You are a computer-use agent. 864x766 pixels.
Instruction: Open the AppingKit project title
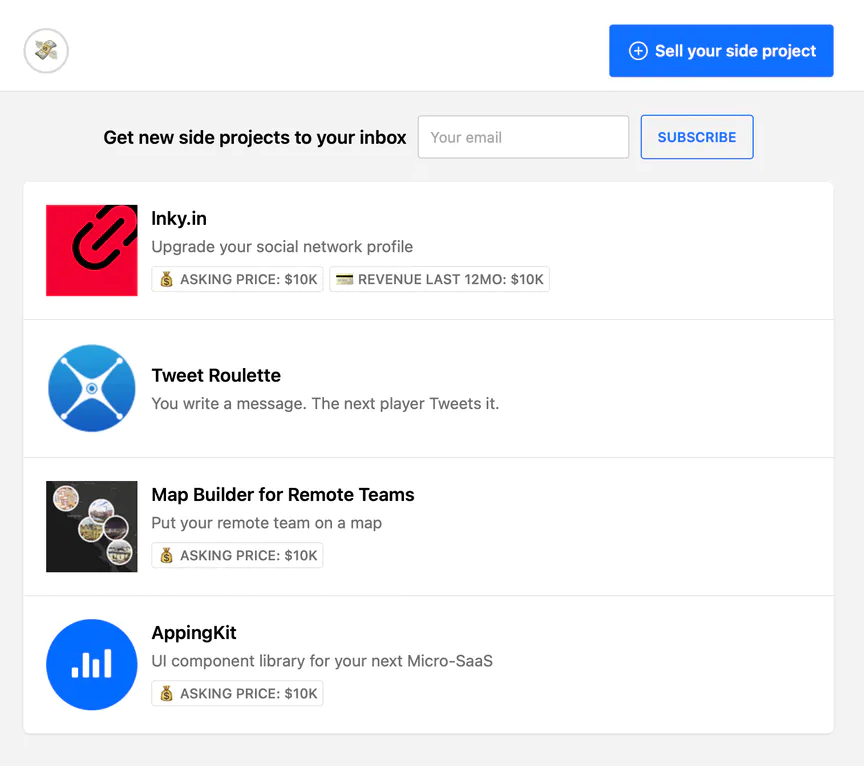tap(194, 633)
